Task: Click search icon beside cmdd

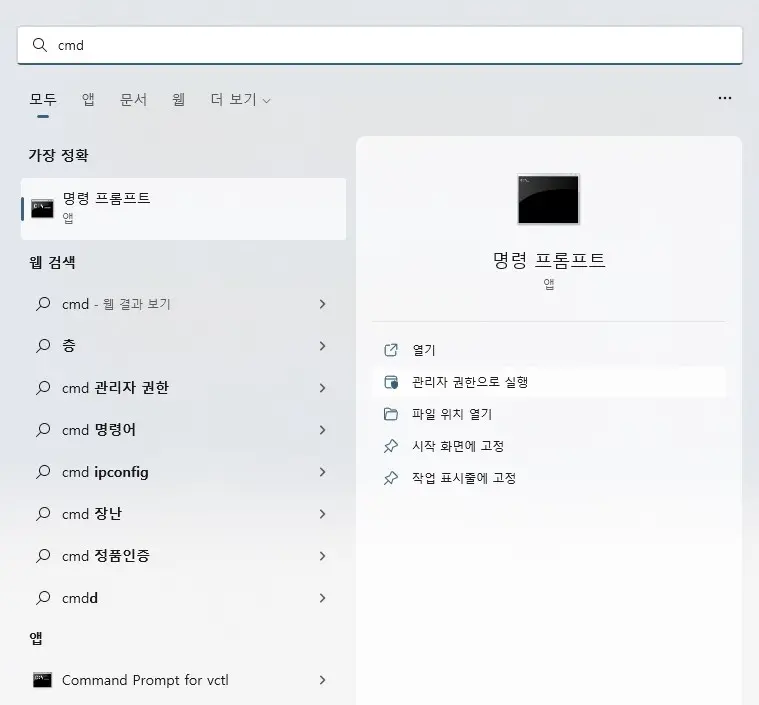Action: pyautogui.click(x=43, y=598)
